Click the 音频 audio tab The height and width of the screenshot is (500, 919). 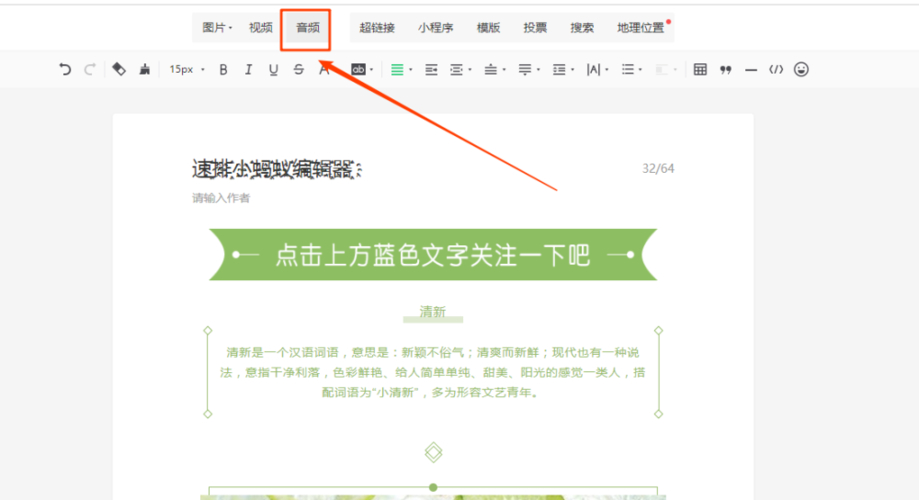point(307,28)
